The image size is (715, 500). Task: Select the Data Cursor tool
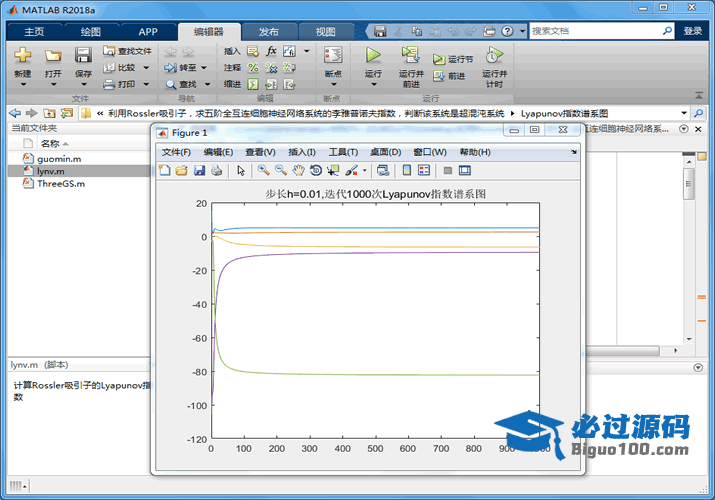point(333,171)
